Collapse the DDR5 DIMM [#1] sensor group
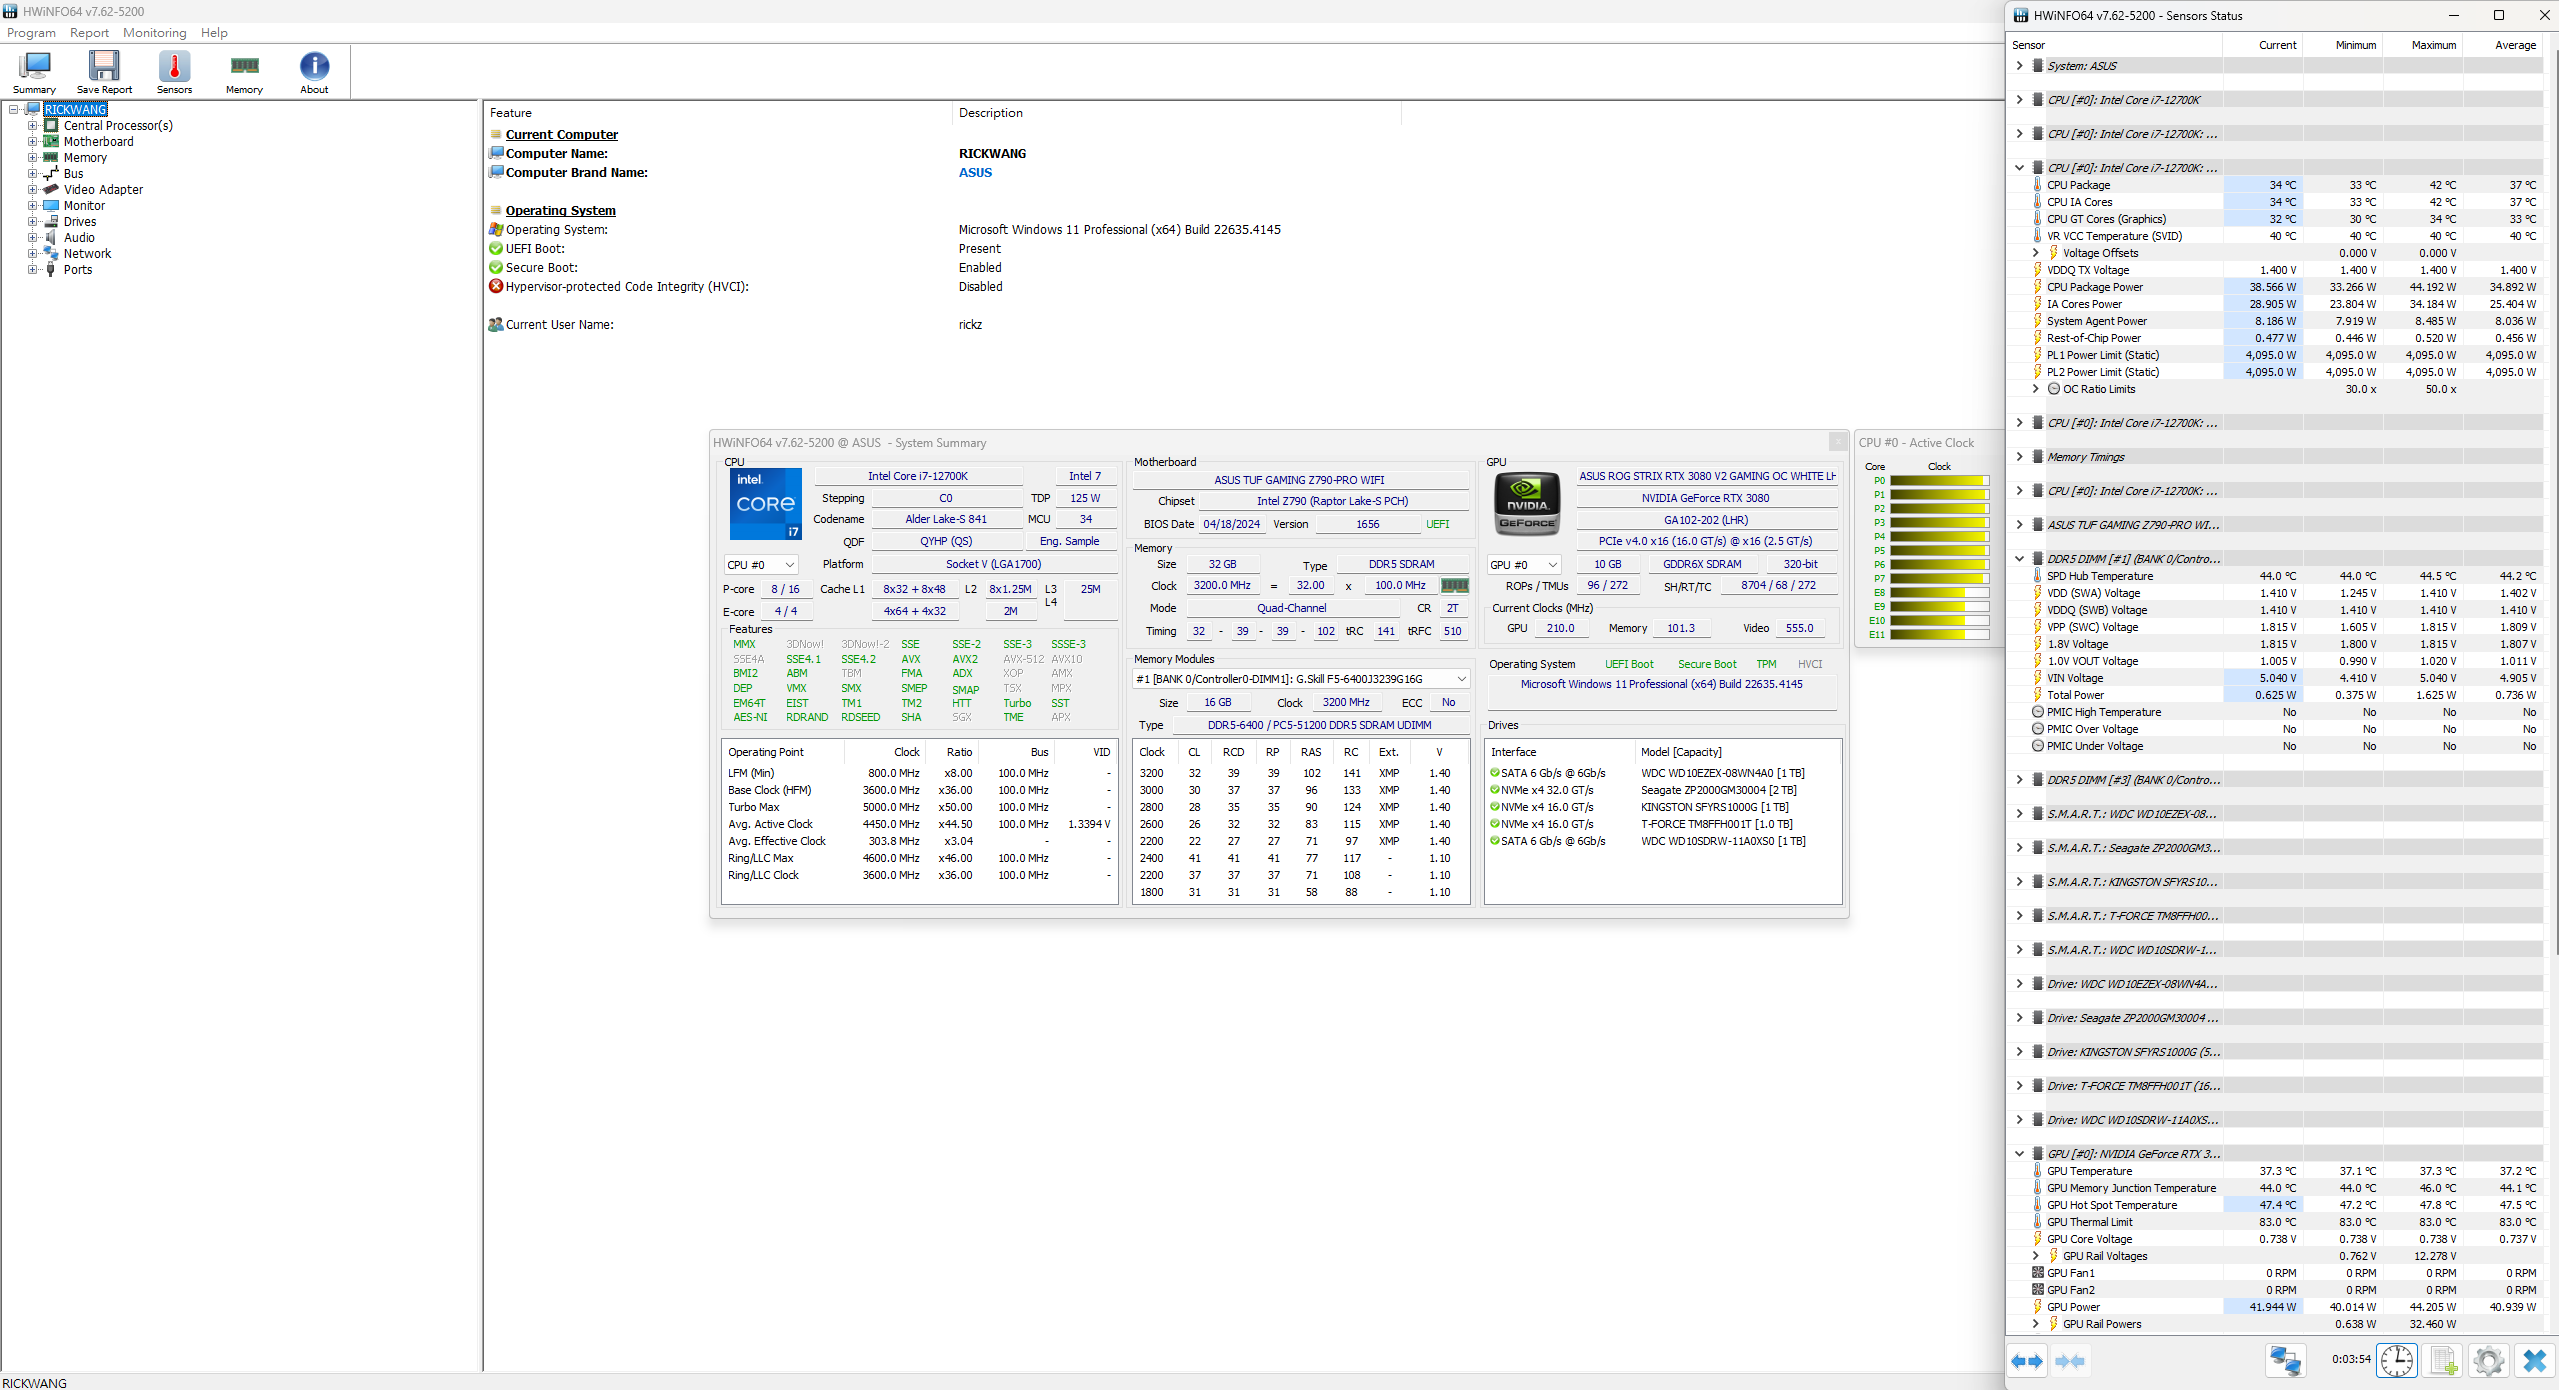 point(2019,559)
